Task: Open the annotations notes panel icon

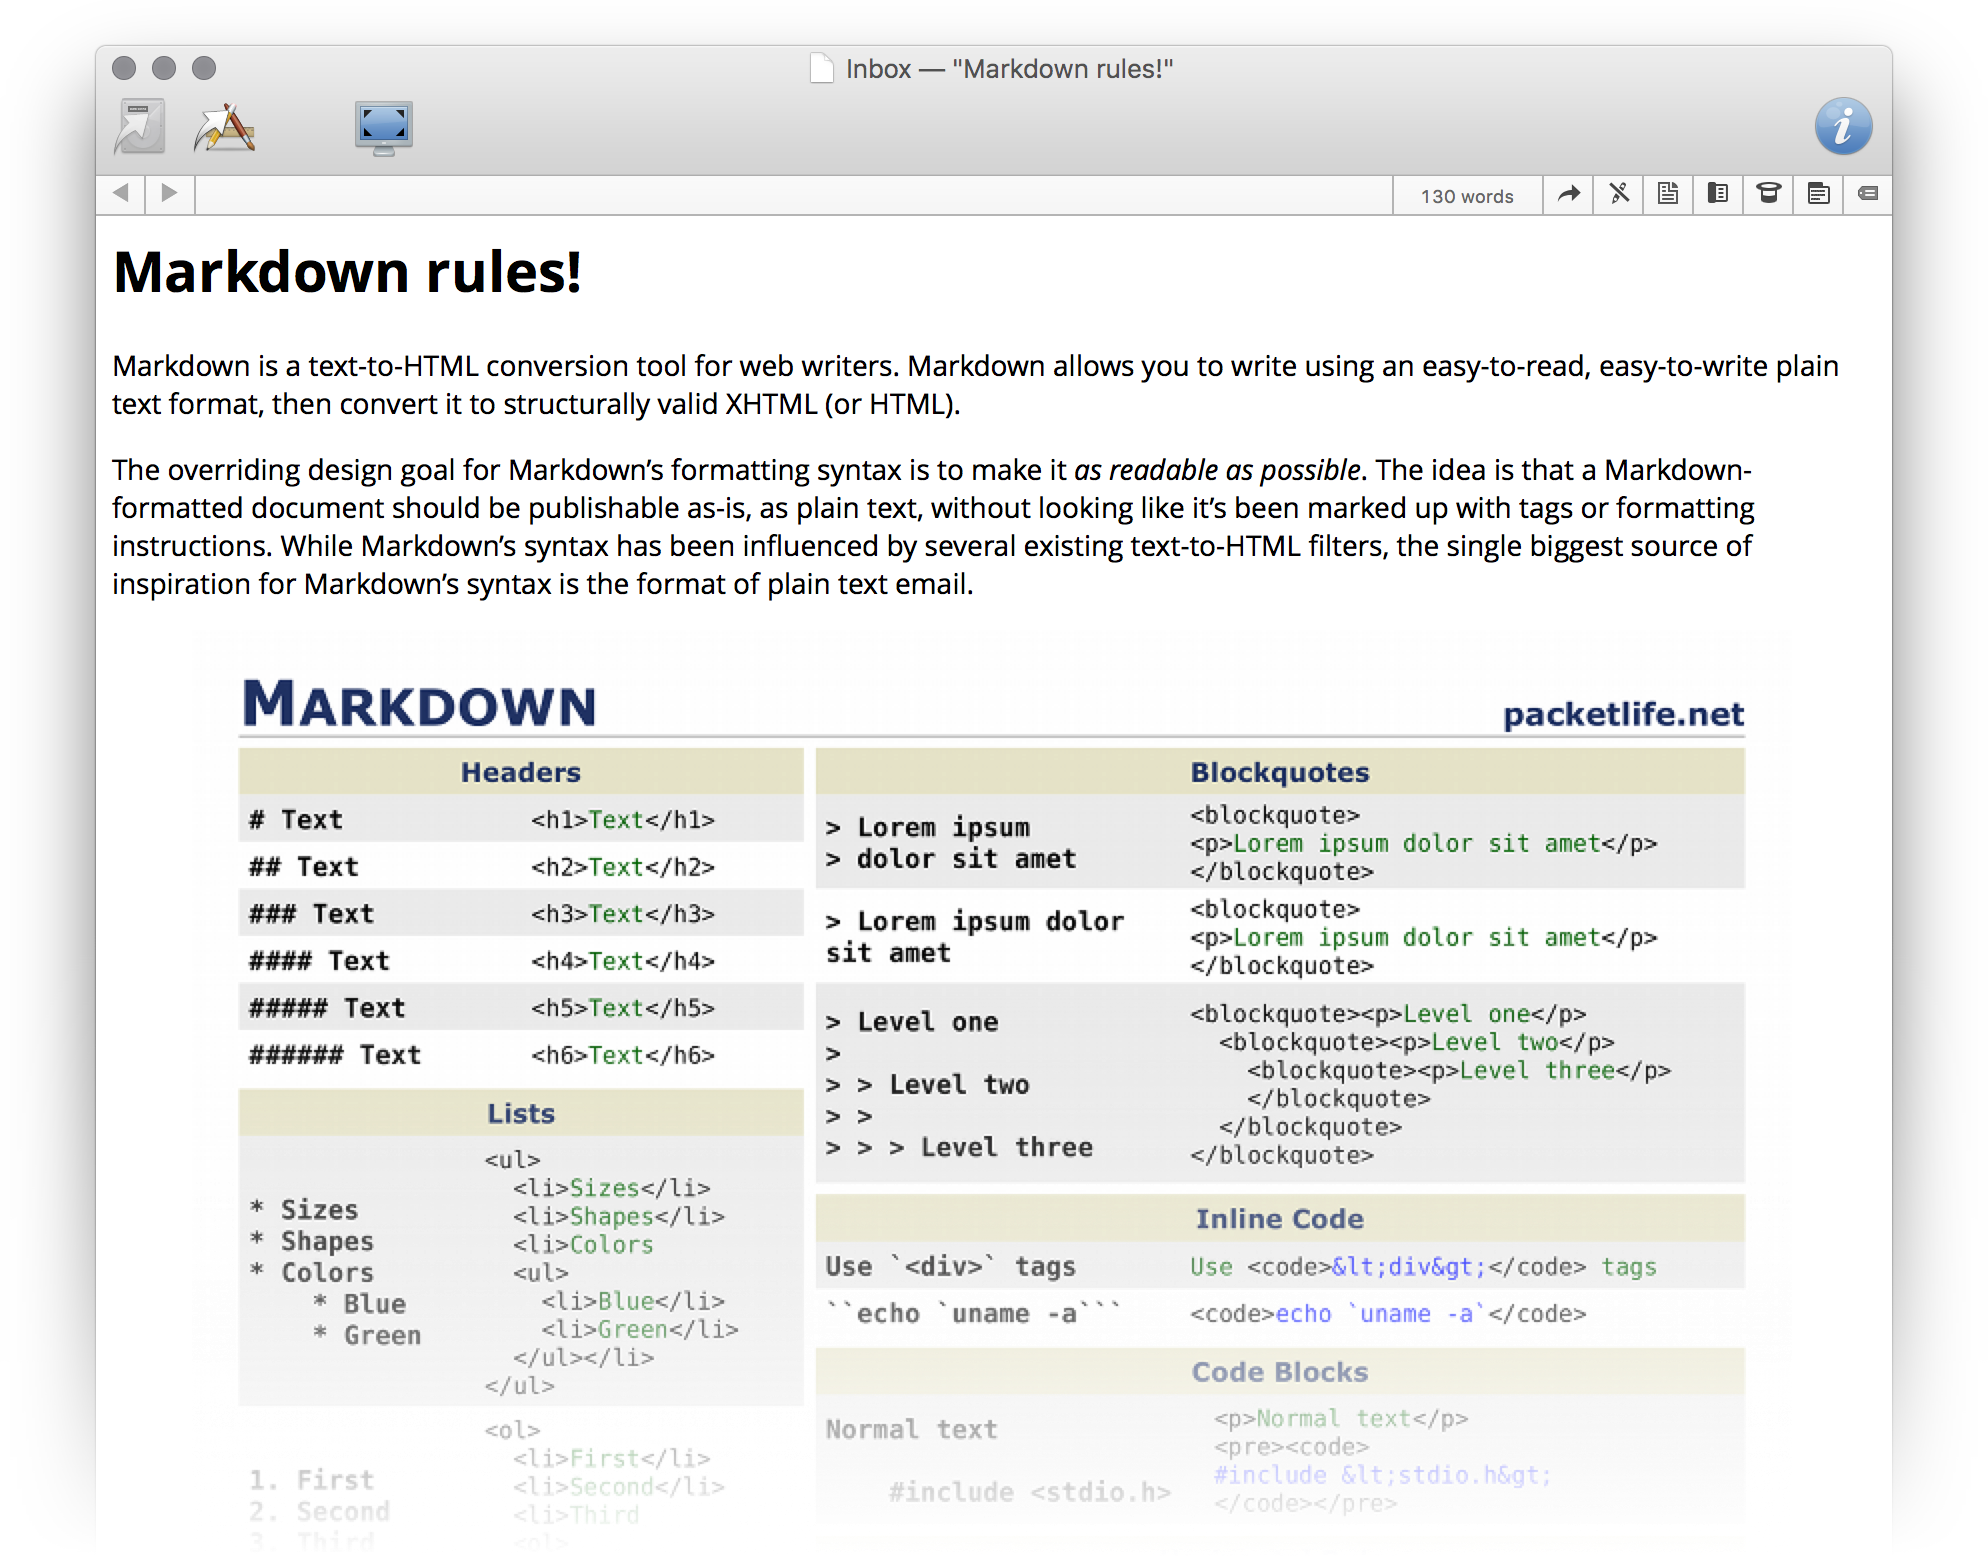Action: (x=1818, y=194)
